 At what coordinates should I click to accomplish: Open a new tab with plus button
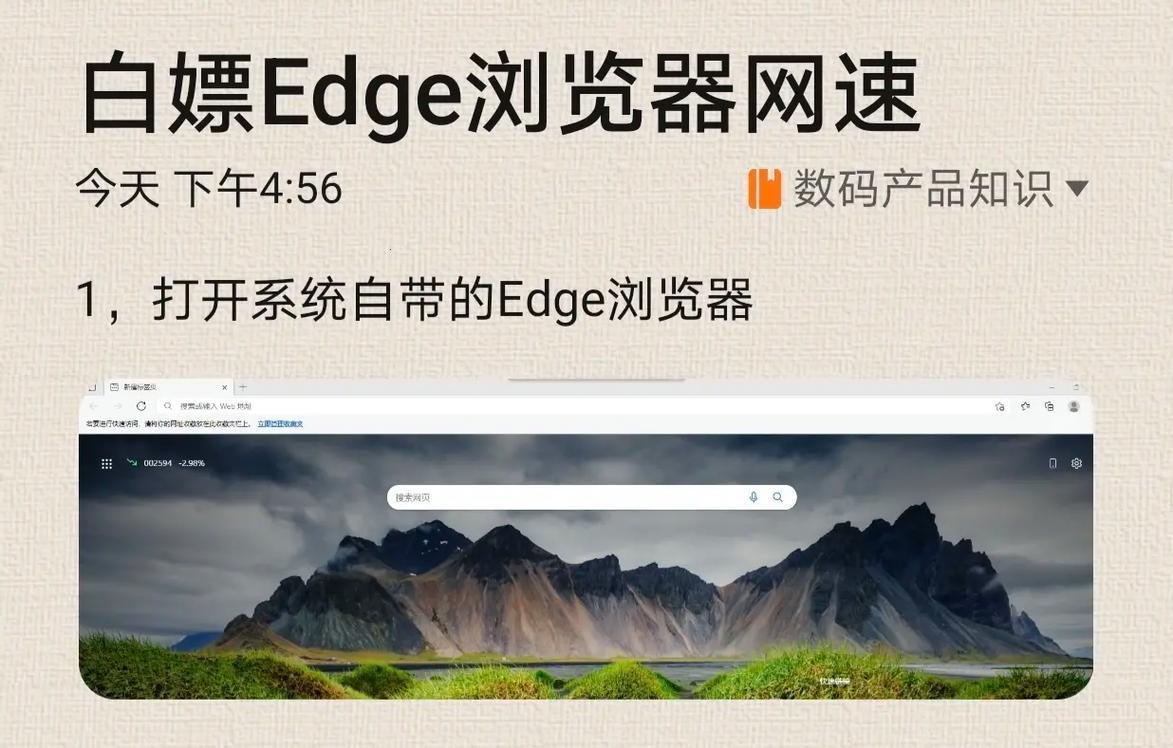pyautogui.click(x=242, y=387)
